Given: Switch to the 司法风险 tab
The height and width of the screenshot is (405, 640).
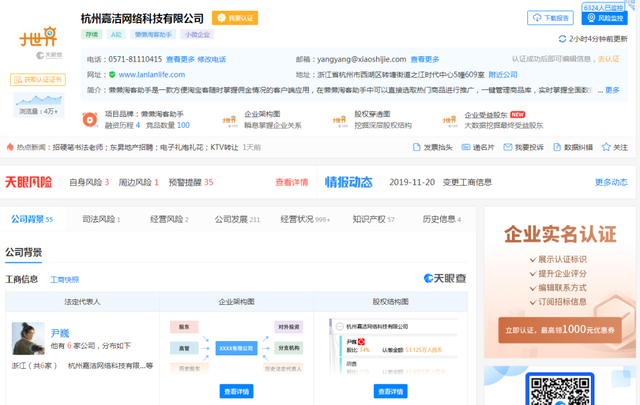Looking at the screenshot, I should 101,219.
